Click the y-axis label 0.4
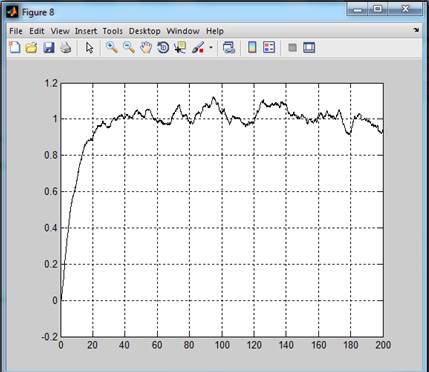 [51, 228]
